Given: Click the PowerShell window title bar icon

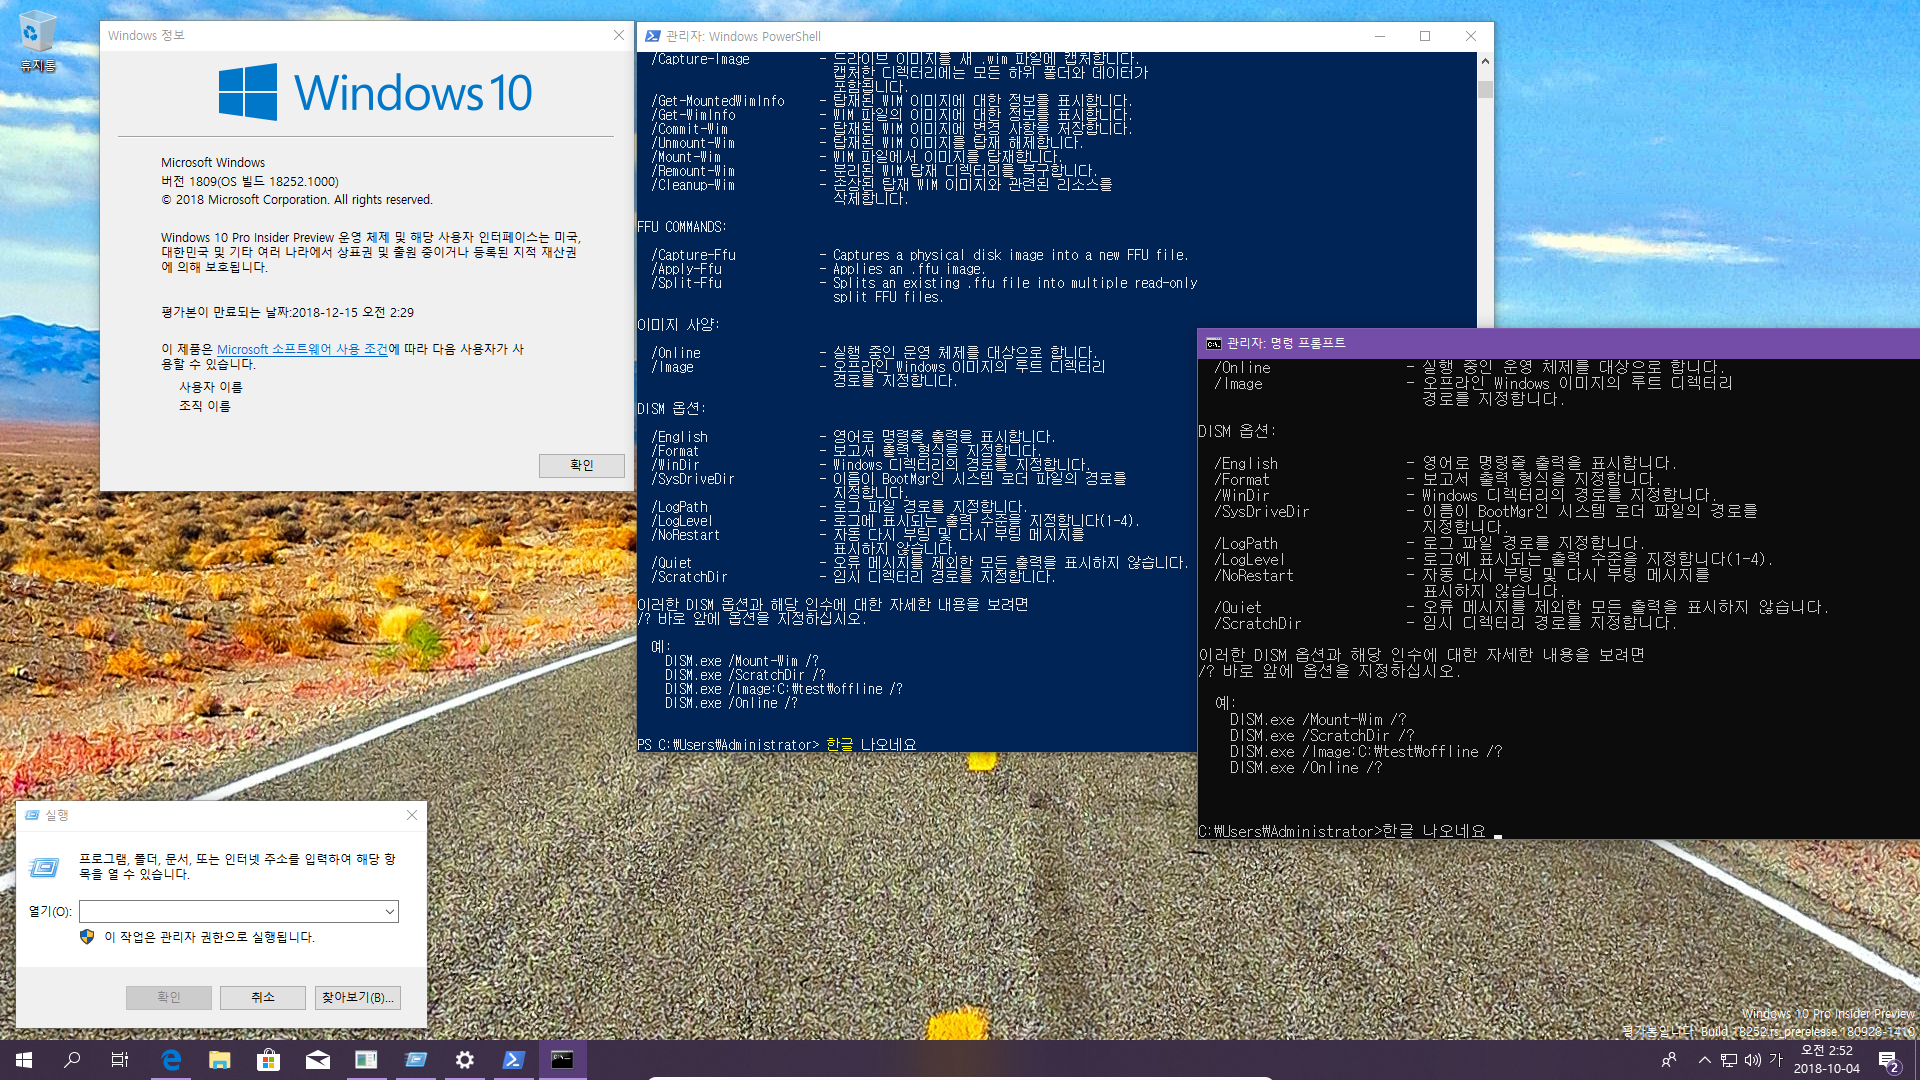Looking at the screenshot, I should [x=653, y=36].
